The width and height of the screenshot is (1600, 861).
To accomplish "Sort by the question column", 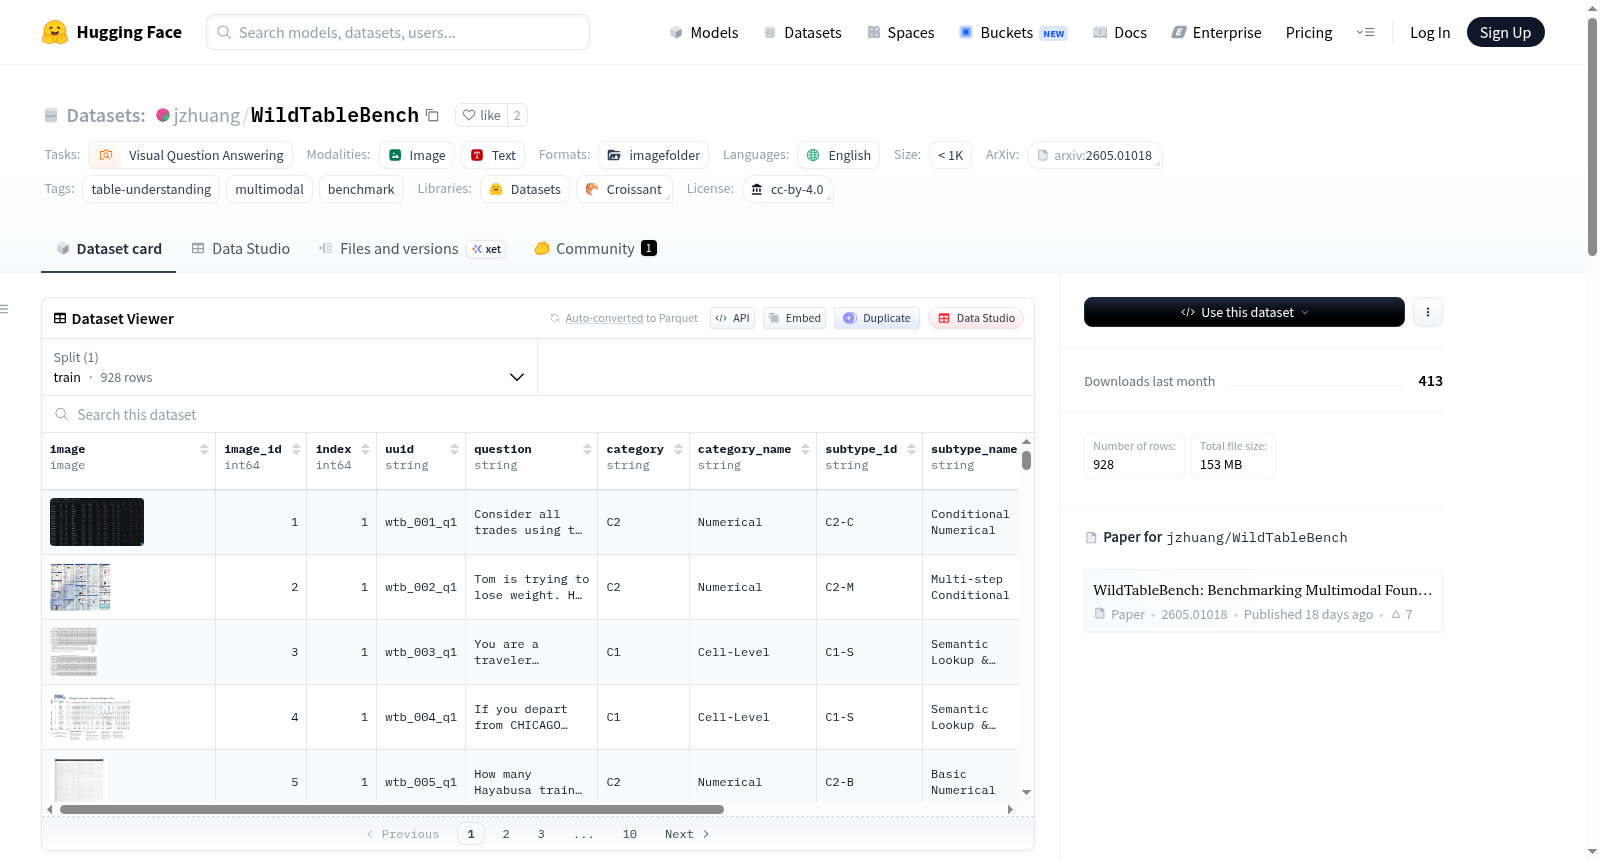I will point(587,449).
